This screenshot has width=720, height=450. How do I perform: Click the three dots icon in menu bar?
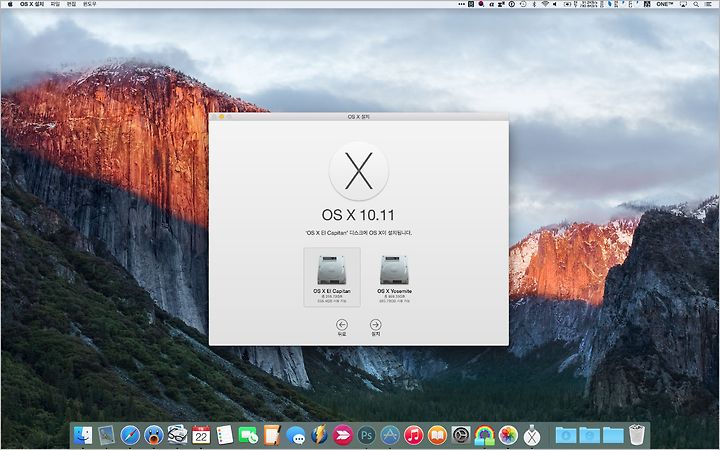point(461,4)
